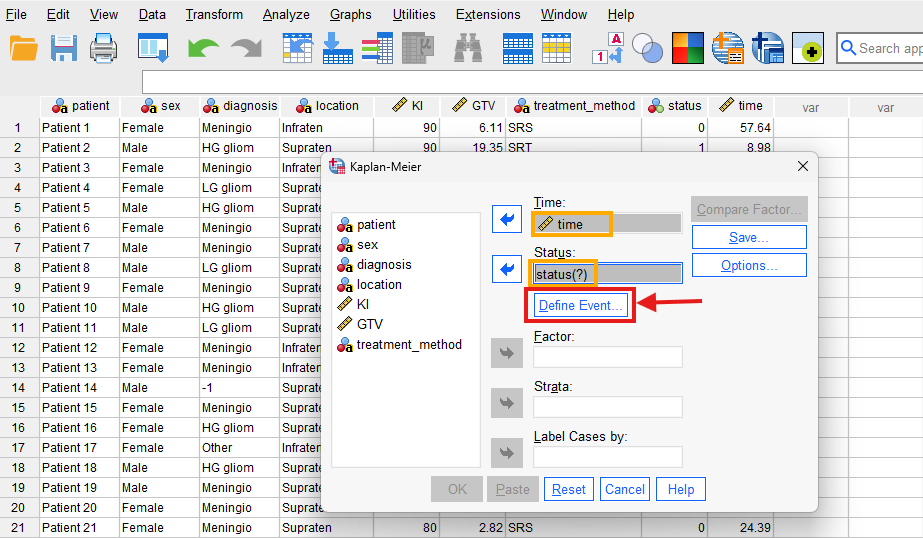Click the Reset button
Screen dimensions: 923x538
tap(569, 489)
